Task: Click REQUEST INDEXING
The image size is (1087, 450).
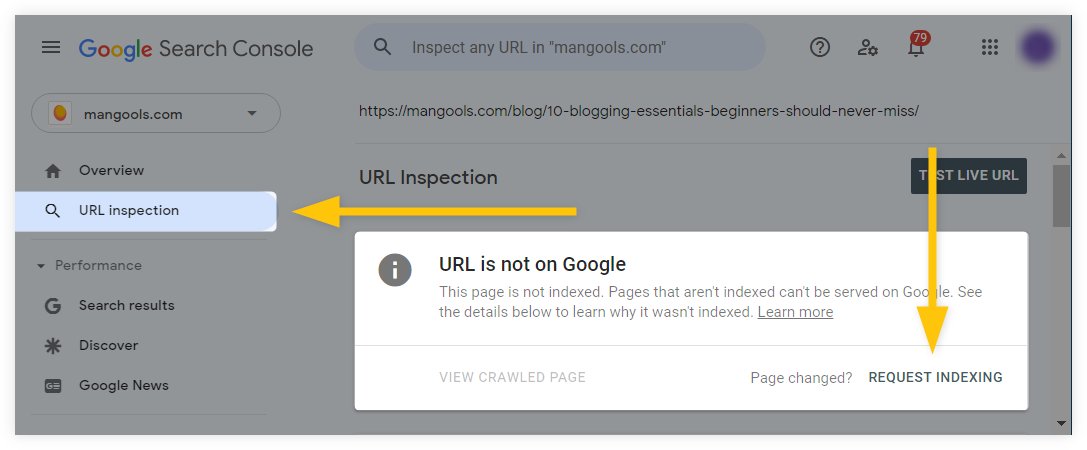Action: 935,377
